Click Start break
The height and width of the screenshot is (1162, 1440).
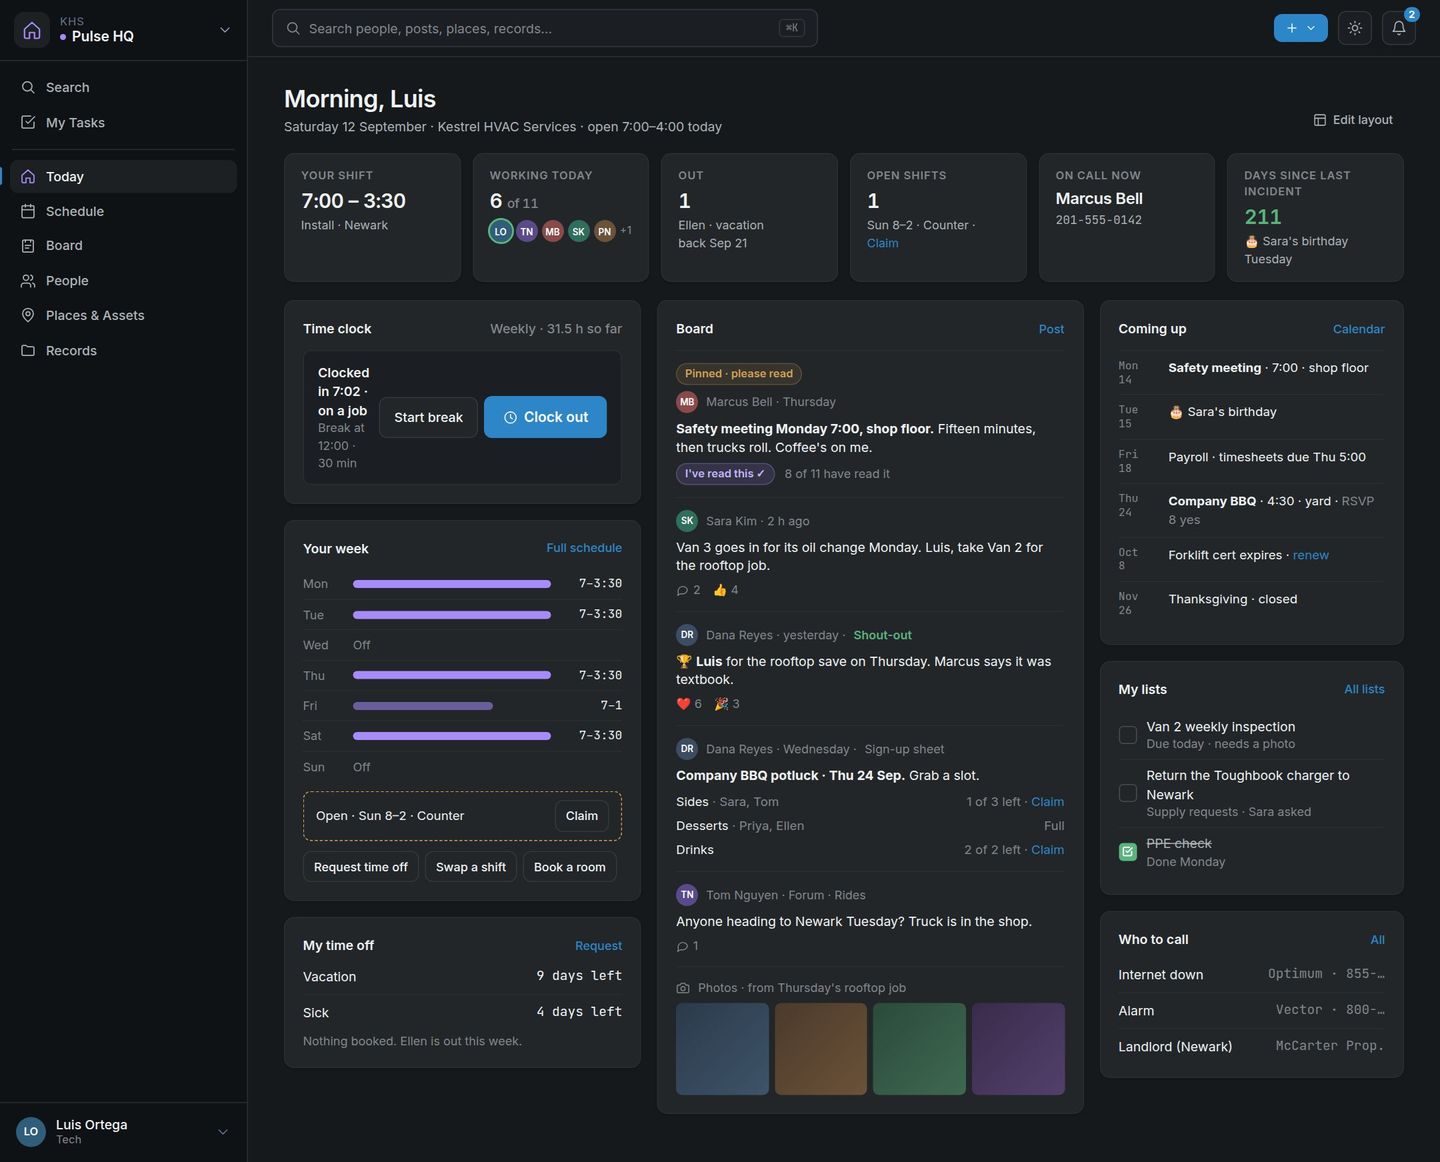tap(428, 417)
